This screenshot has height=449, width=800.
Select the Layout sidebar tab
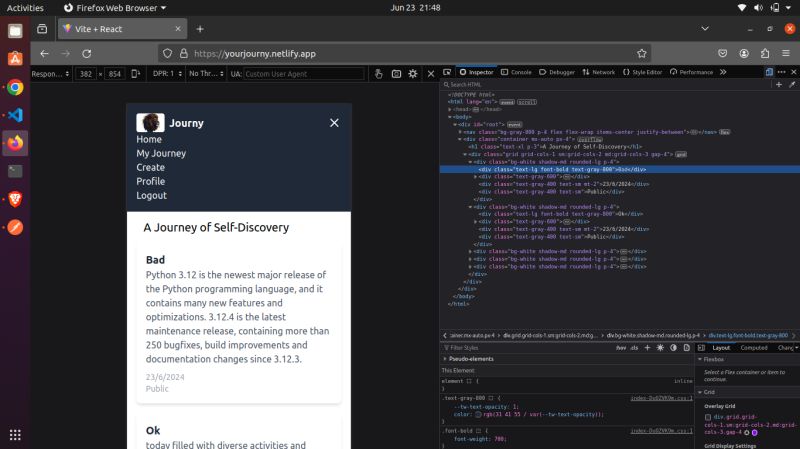[x=721, y=347]
